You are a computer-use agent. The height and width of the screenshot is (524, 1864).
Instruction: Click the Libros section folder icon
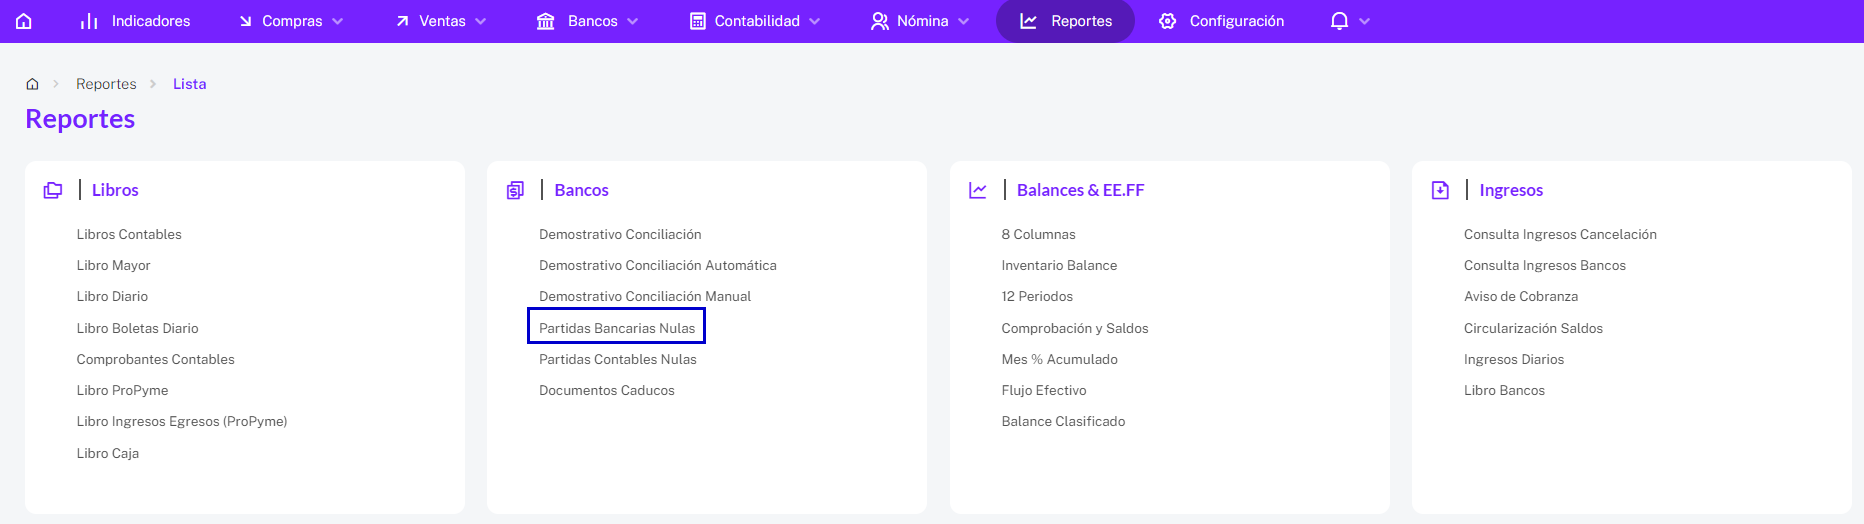[x=53, y=190]
